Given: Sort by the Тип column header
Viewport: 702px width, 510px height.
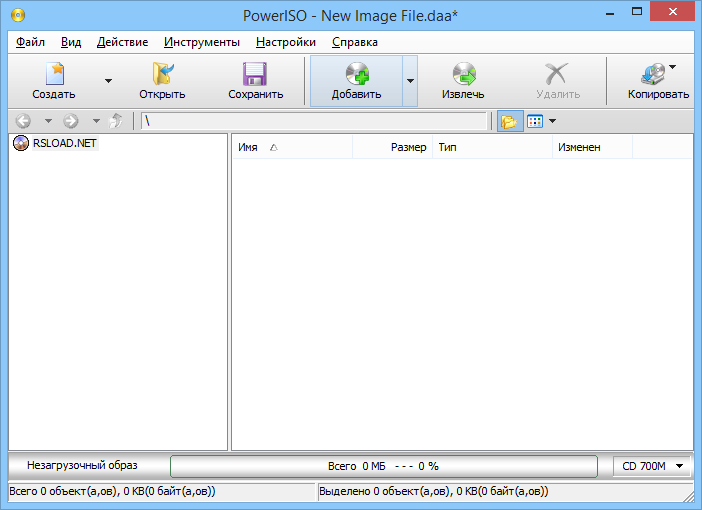Looking at the screenshot, I should click(x=492, y=147).
